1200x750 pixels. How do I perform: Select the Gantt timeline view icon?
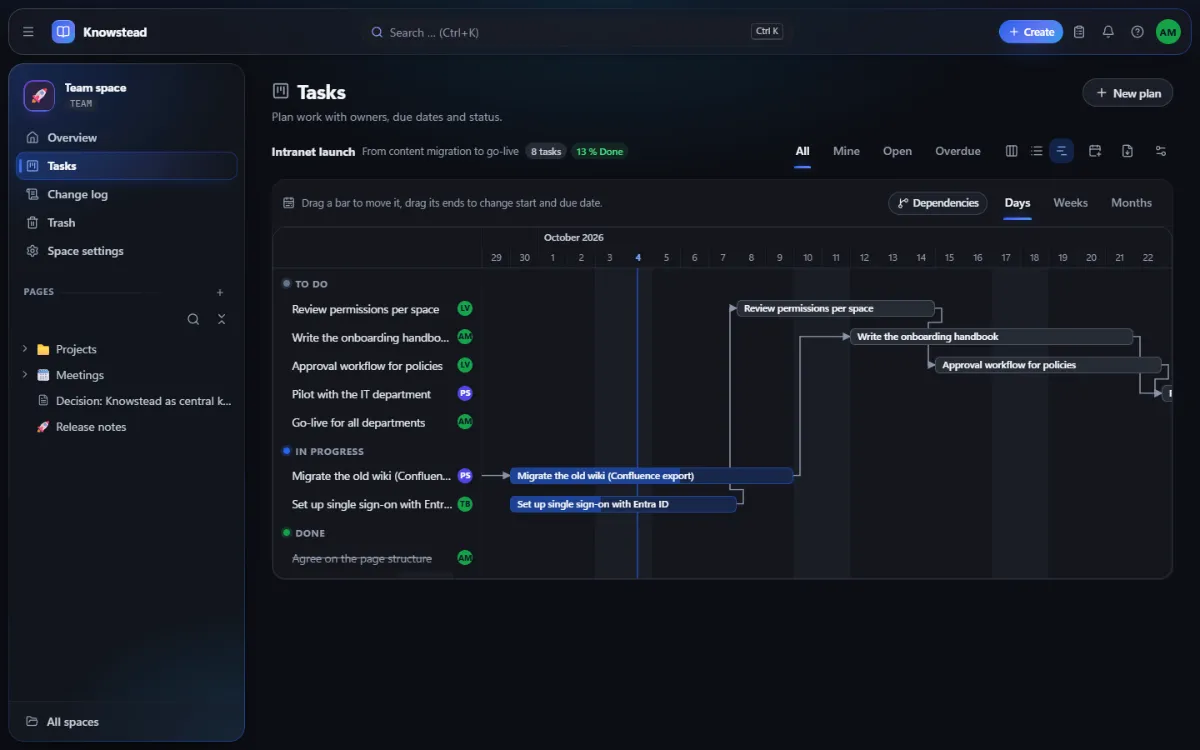coord(1061,151)
